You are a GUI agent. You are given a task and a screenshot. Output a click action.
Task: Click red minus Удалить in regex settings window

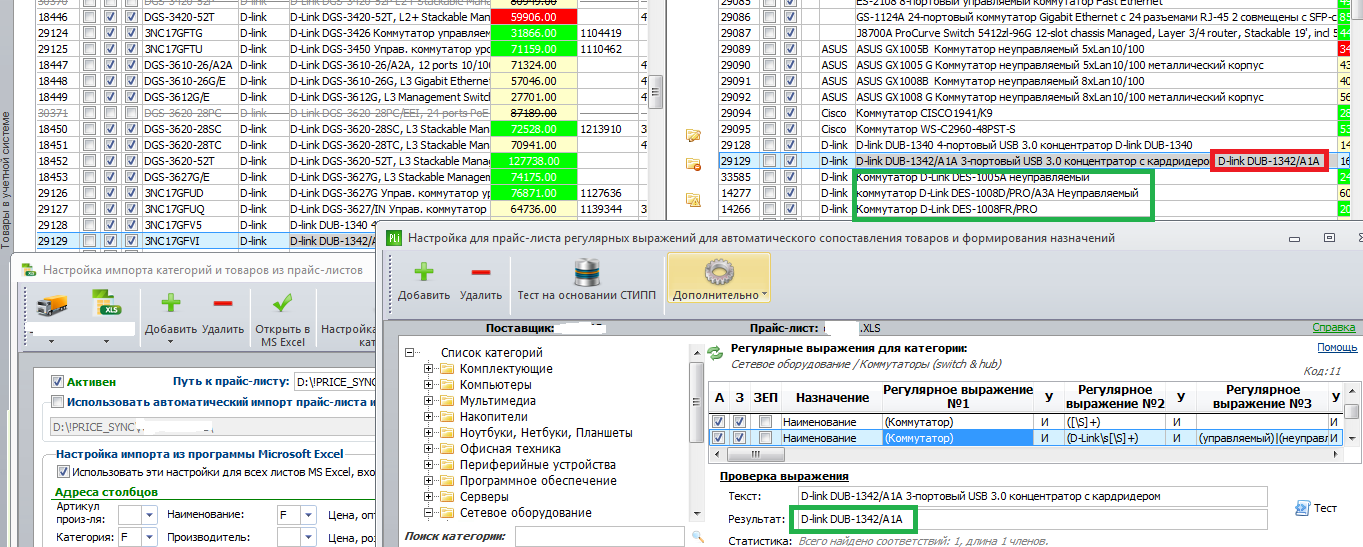(481, 273)
